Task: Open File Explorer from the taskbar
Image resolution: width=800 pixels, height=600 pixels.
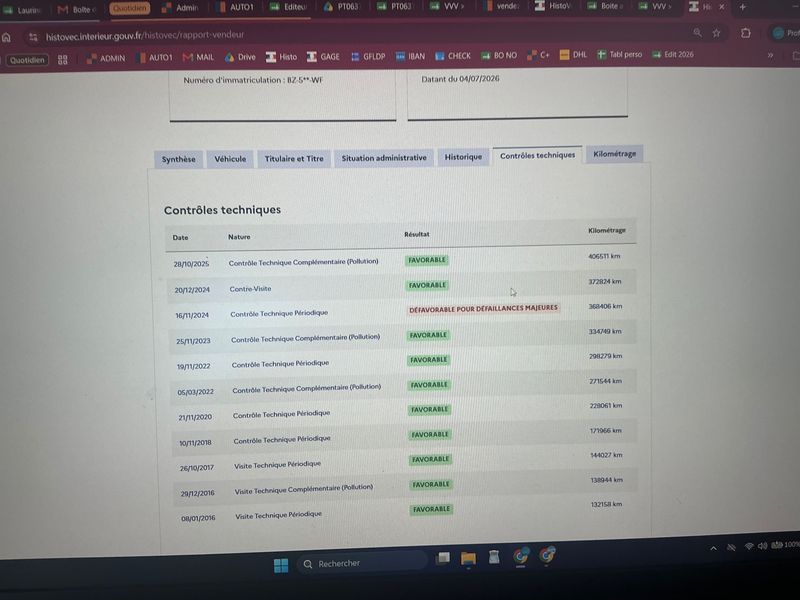Action: (468, 559)
